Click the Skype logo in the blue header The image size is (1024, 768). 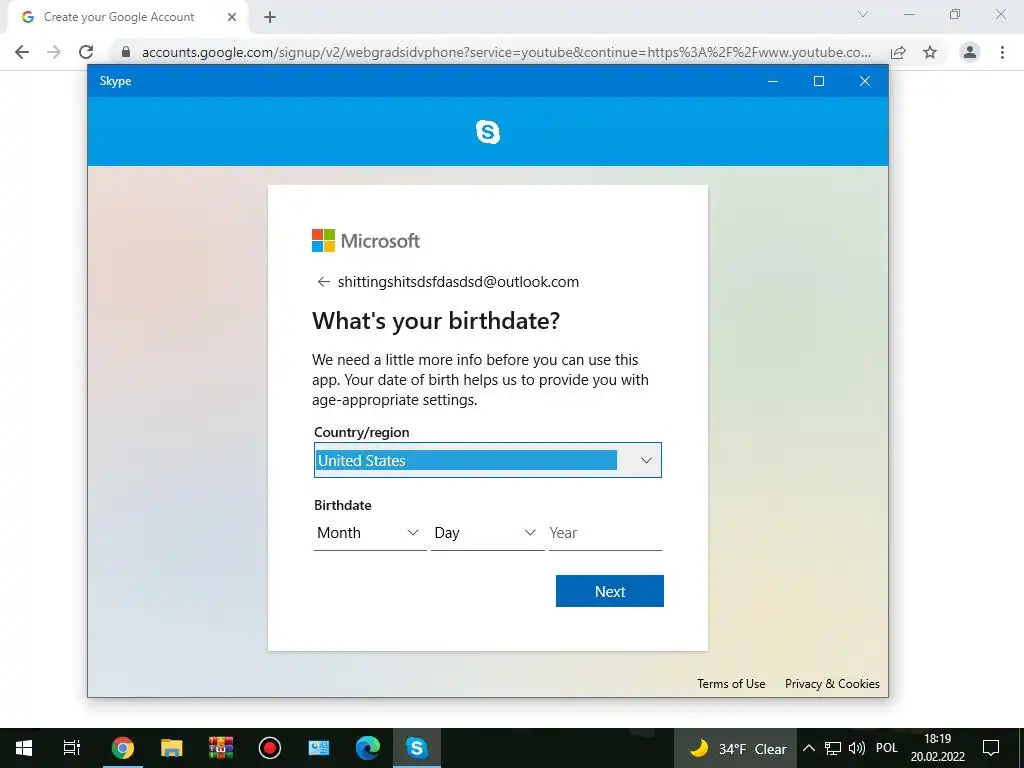[x=488, y=132]
